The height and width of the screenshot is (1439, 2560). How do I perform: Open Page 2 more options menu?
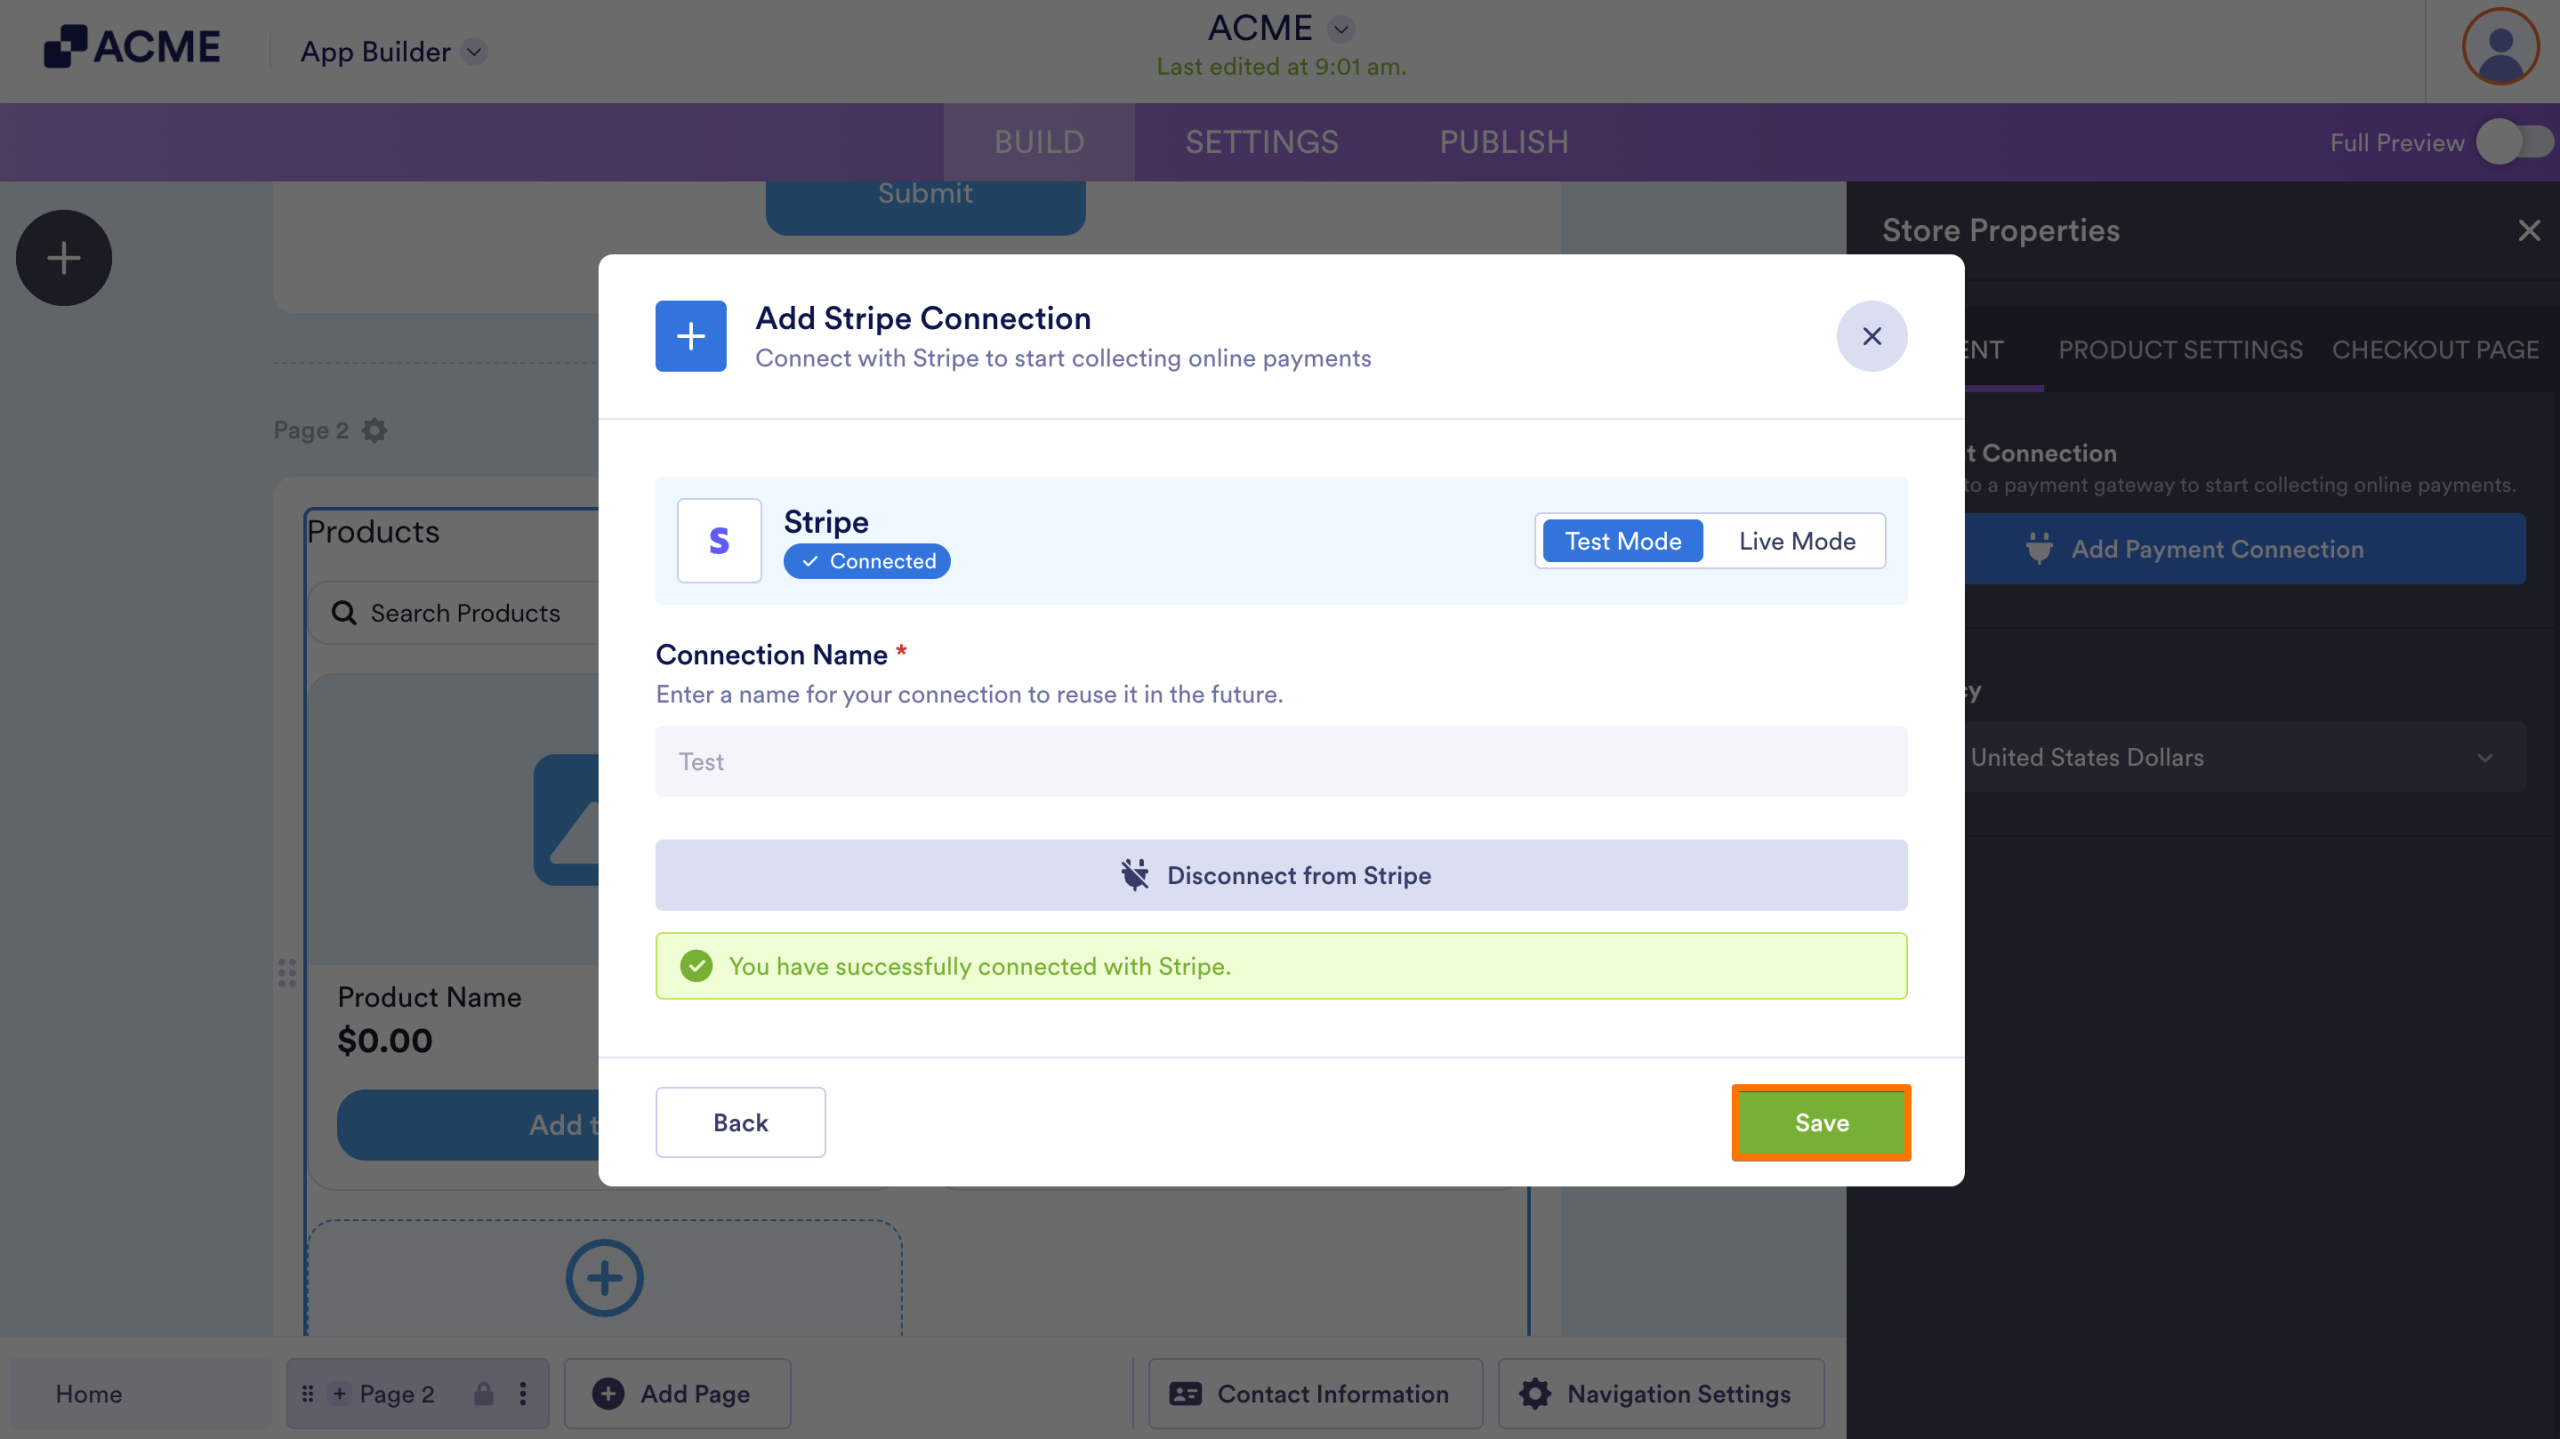tap(523, 1394)
